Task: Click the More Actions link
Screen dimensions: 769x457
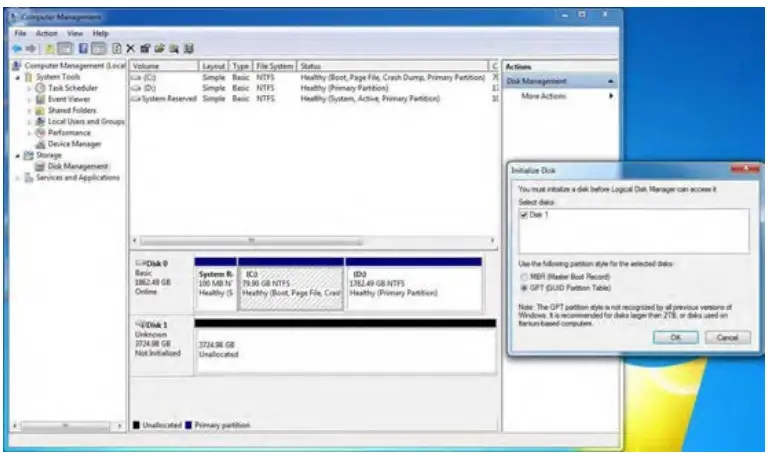Action: [543, 96]
